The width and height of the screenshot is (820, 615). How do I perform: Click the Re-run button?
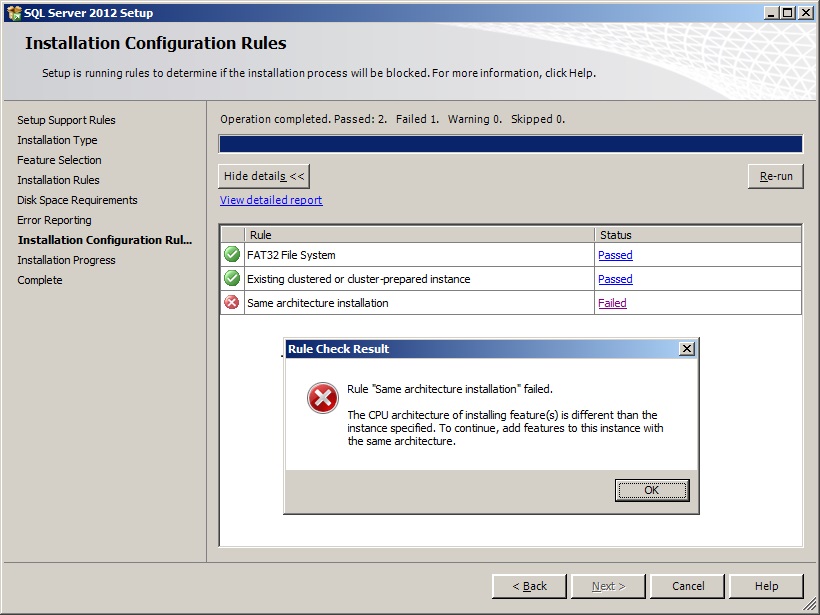coord(776,176)
